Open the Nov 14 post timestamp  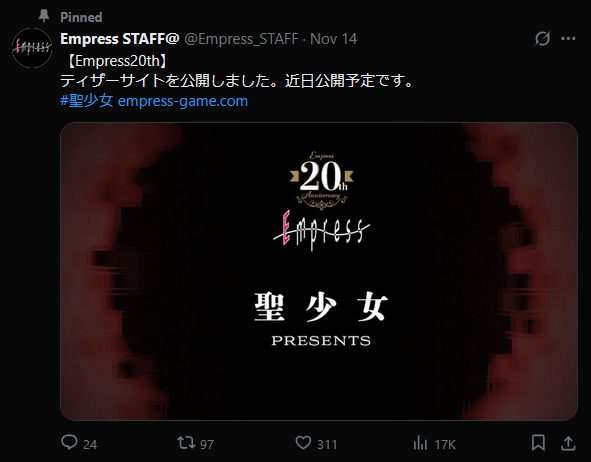click(333, 39)
